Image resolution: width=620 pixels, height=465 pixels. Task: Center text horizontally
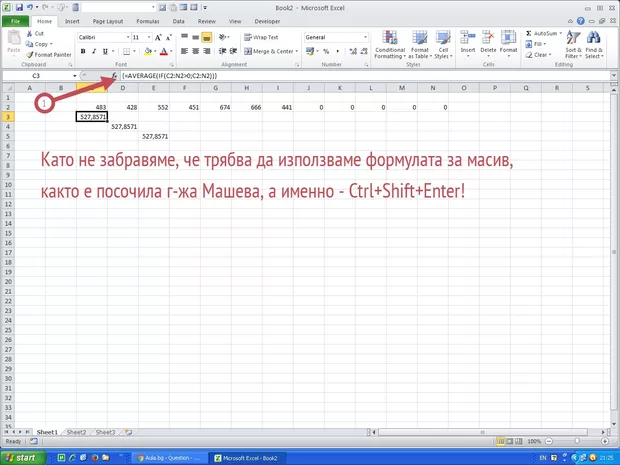(195, 51)
